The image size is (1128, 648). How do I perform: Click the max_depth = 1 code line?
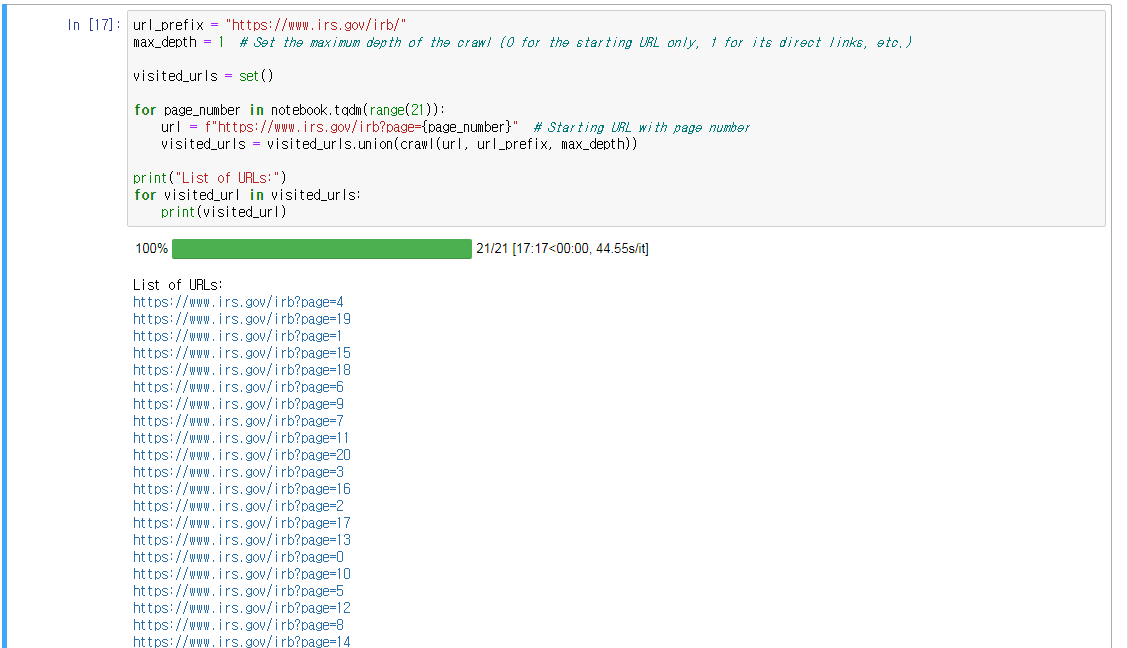pyautogui.click(x=522, y=42)
